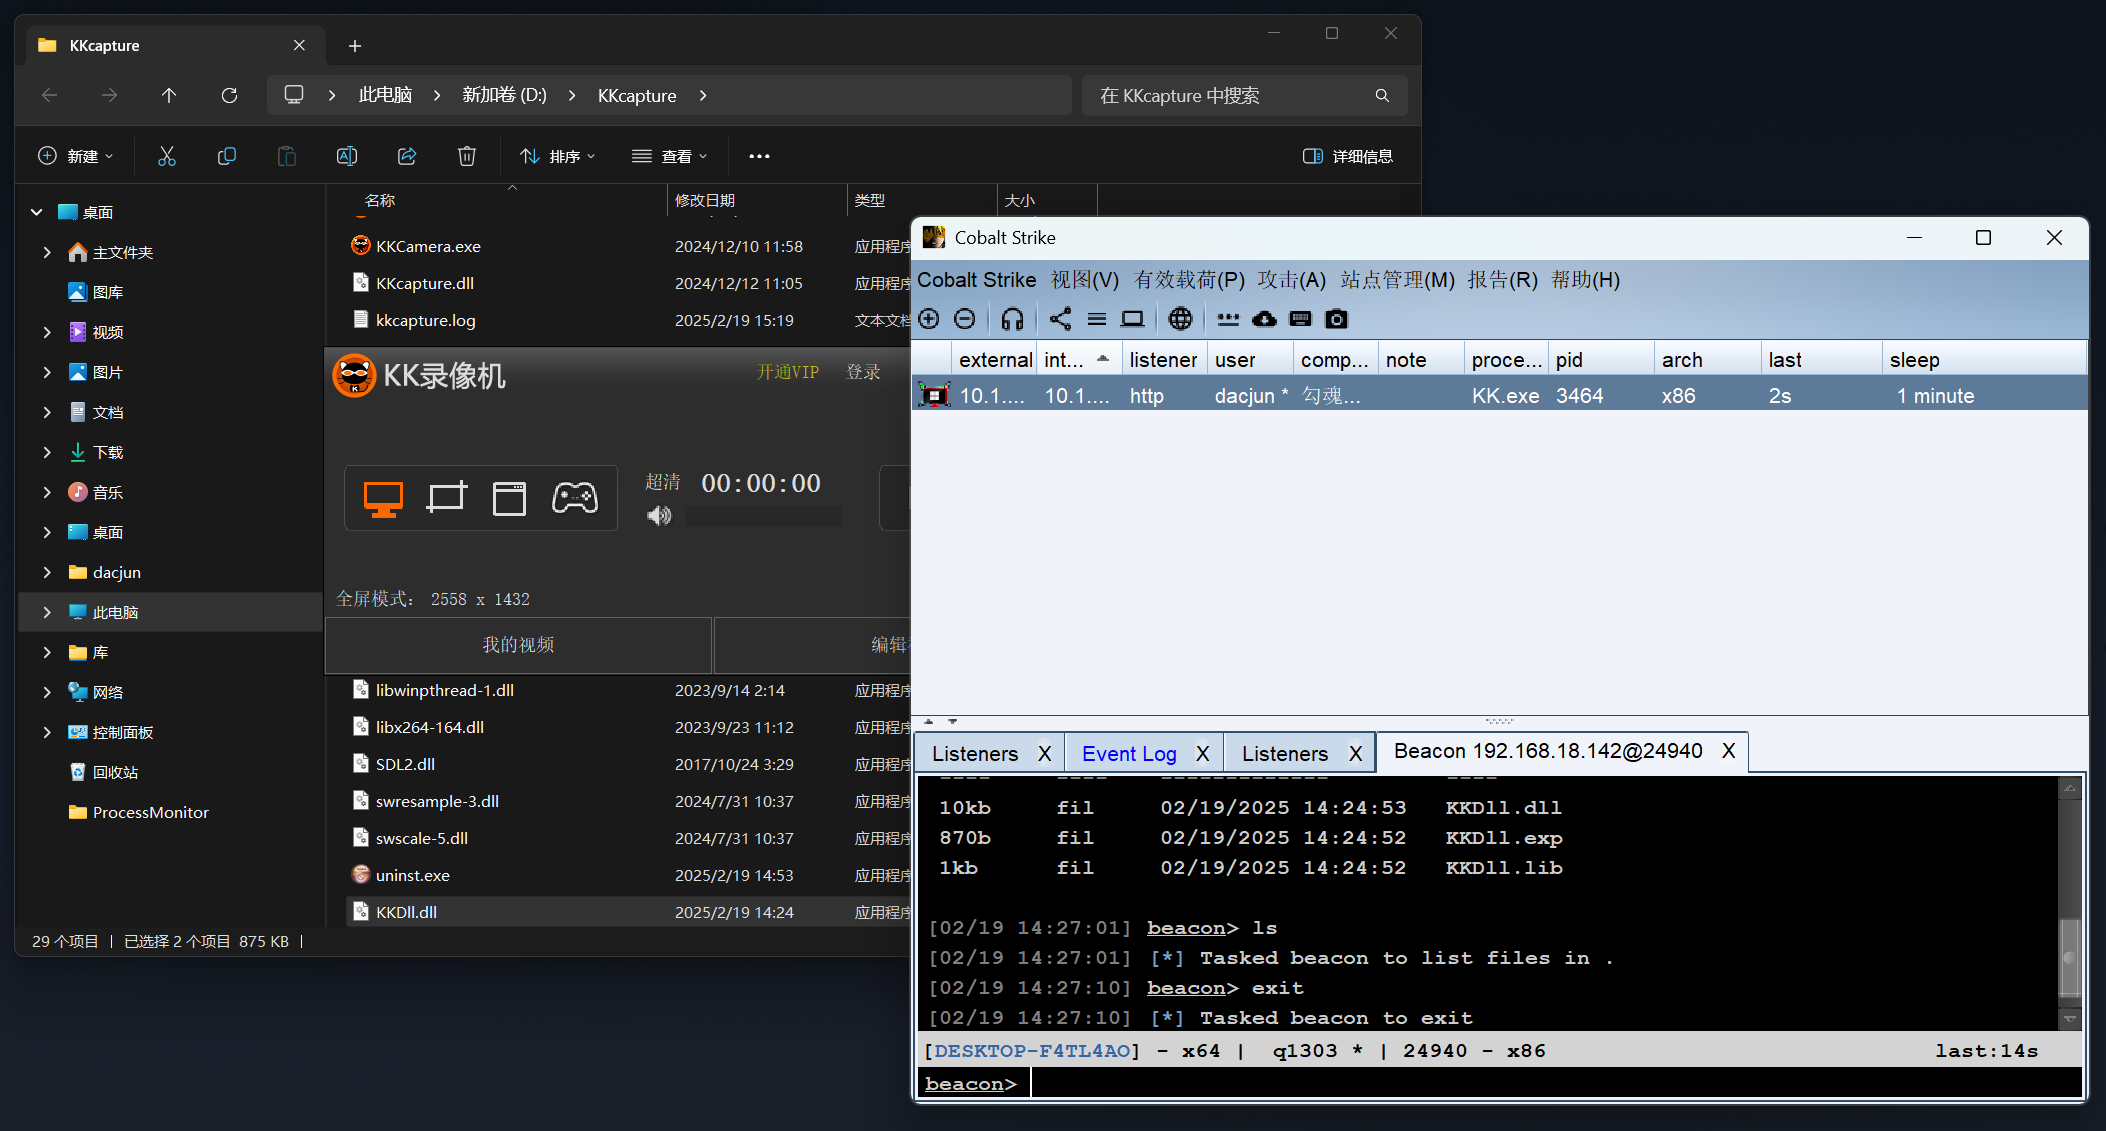Go up one folder level in Explorer
Viewport: 2106px width, 1131px height.
click(x=169, y=95)
